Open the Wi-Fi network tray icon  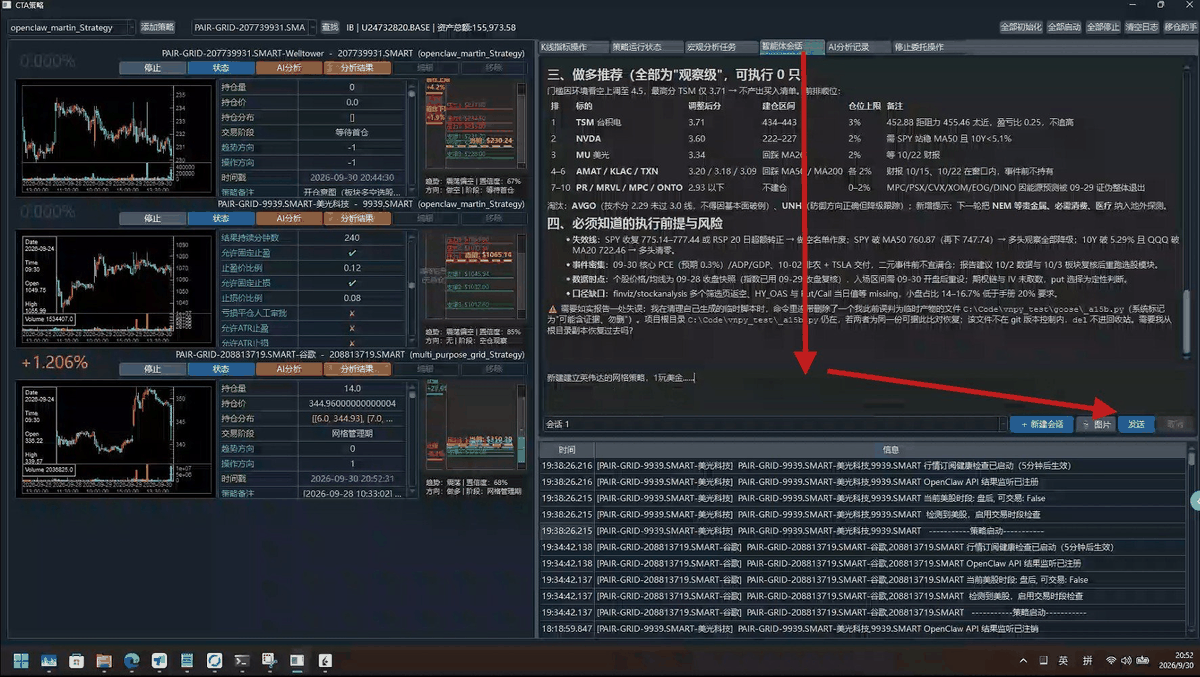[x=1111, y=661]
